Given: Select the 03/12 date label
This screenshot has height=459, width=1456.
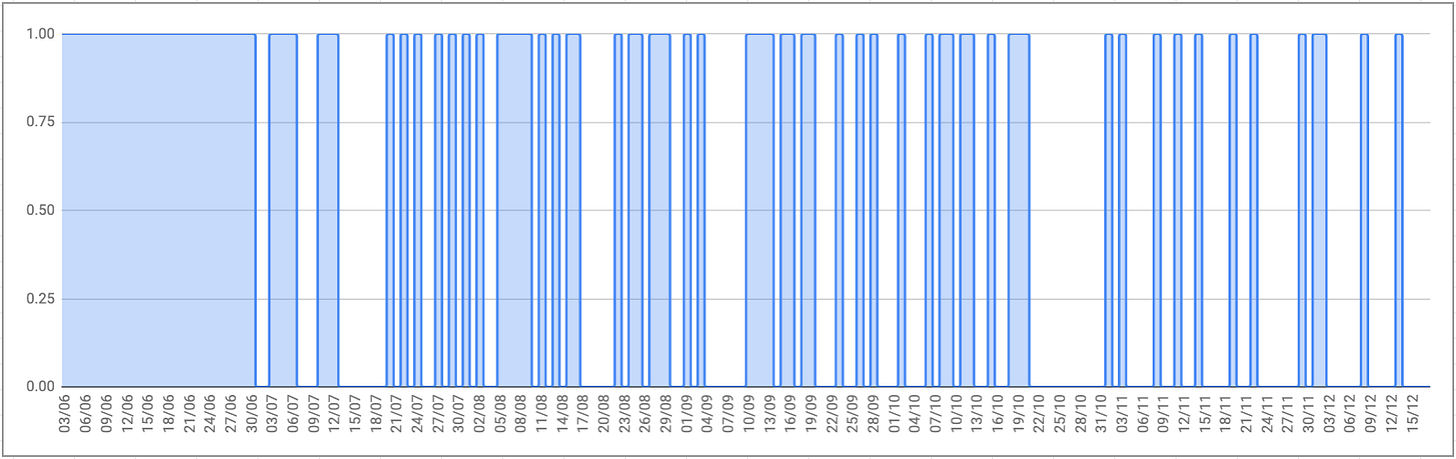Looking at the screenshot, I should [1330, 413].
